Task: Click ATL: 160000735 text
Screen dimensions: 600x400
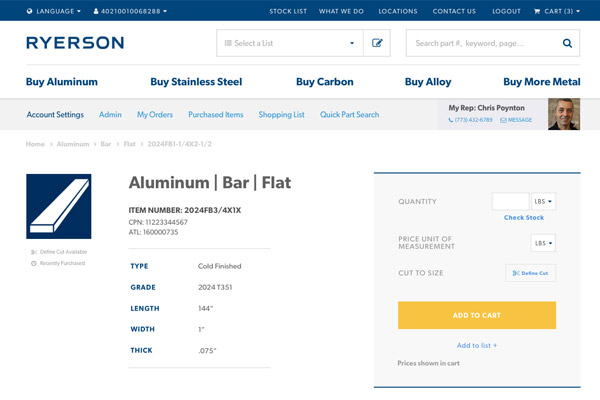Action: click(x=153, y=232)
